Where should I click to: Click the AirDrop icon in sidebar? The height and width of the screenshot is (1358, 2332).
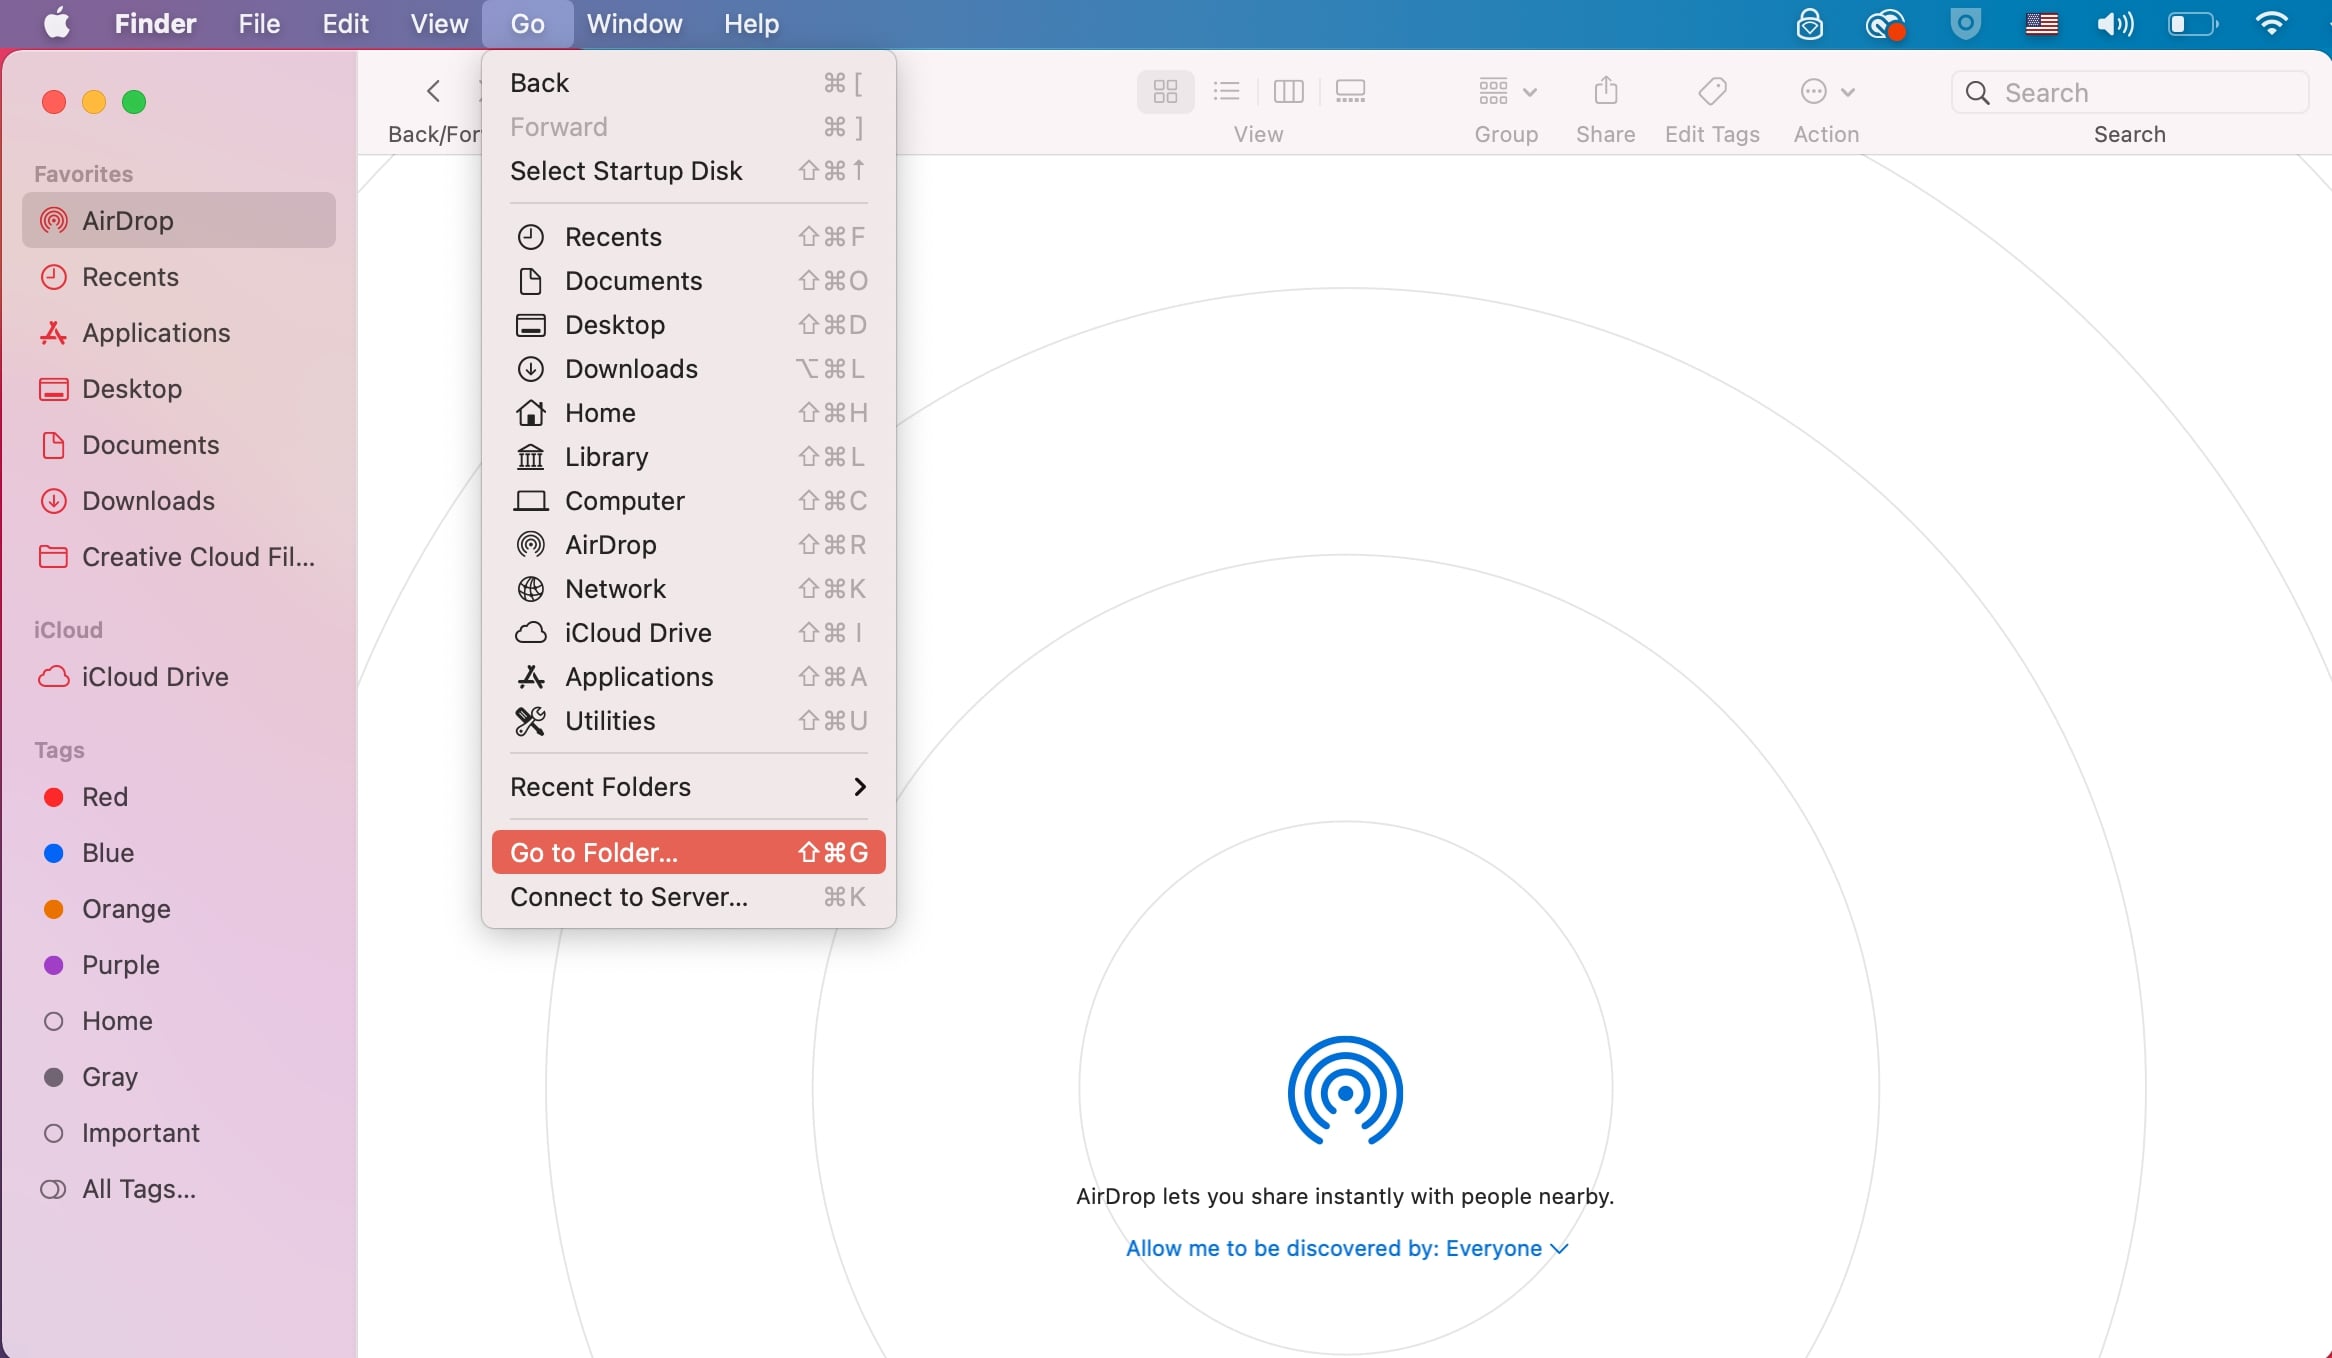pyautogui.click(x=53, y=220)
